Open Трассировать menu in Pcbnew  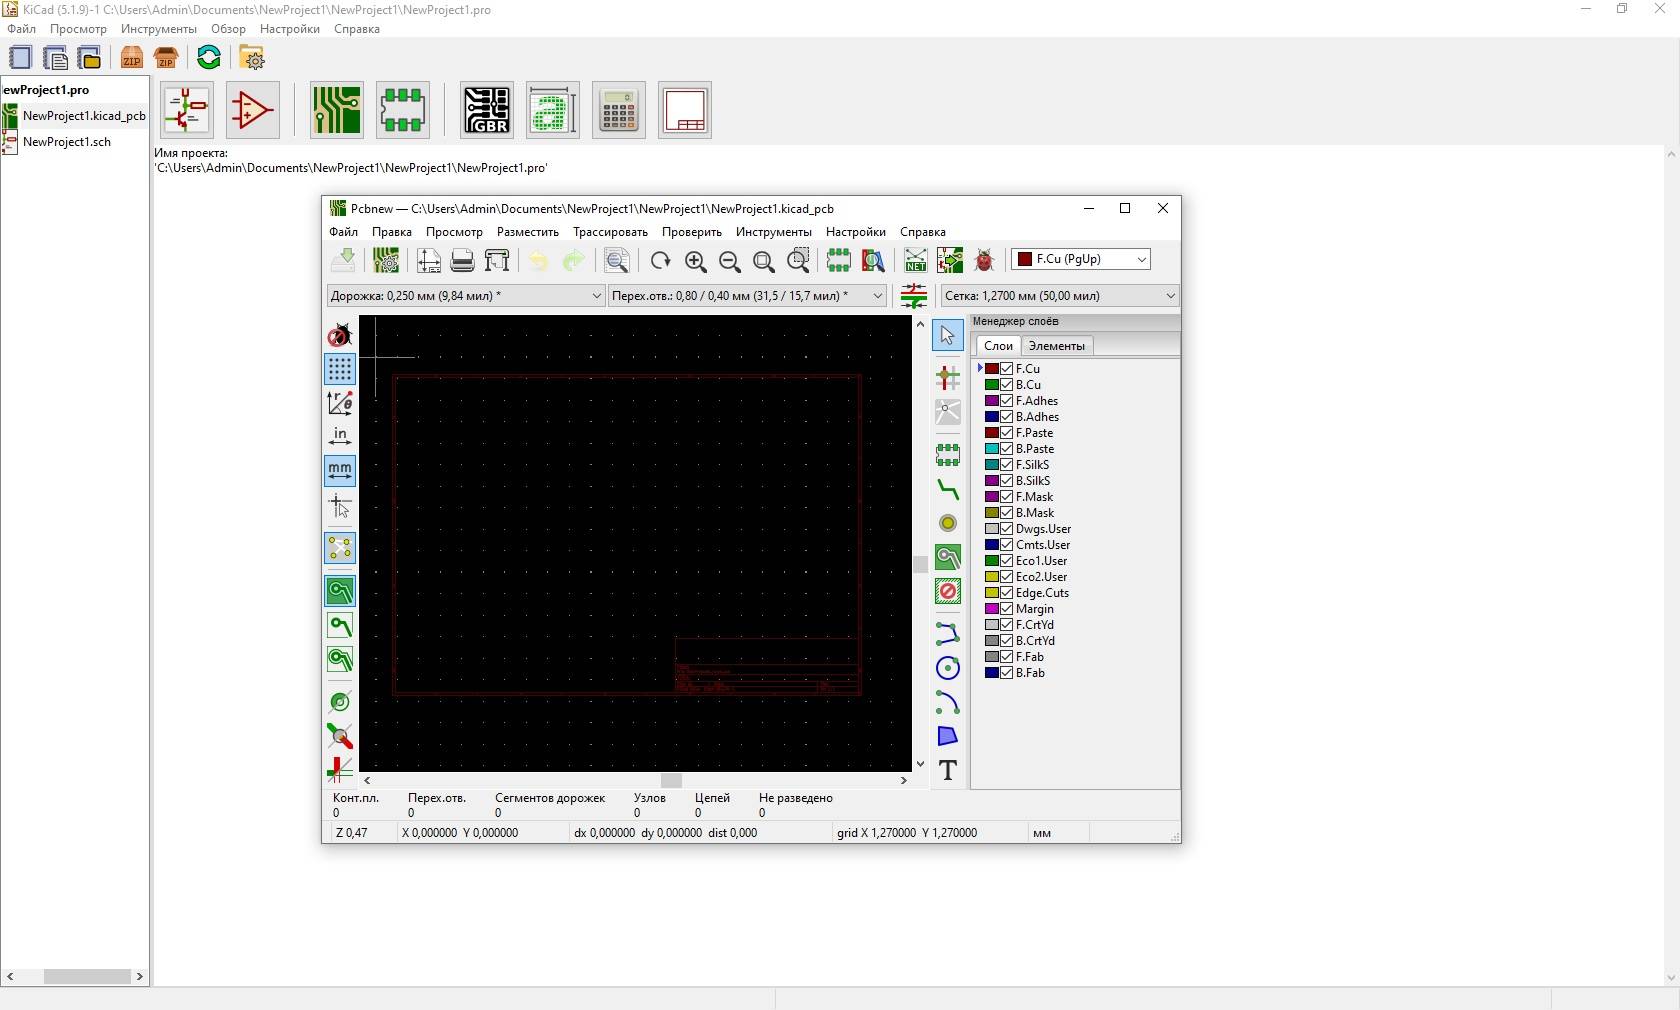(x=610, y=232)
